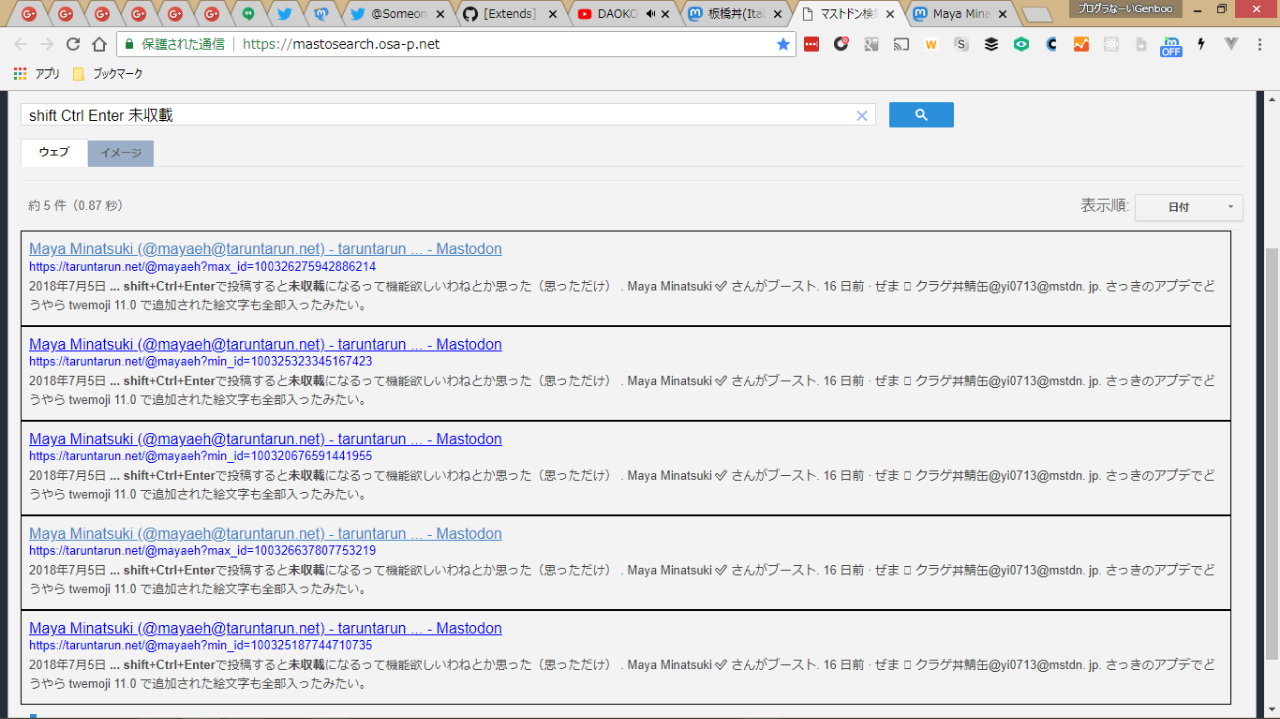This screenshot has height=719, width=1280.
Task: Click the lightning bolt extension icon
Action: point(1201,44)
